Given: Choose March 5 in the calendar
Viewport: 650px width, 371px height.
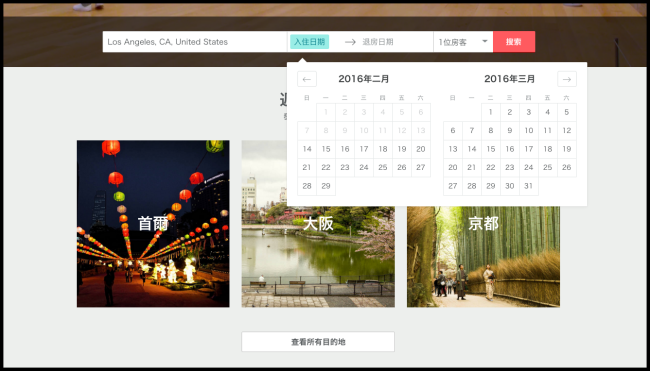Looking at the screenshot, I should [567, 112].
